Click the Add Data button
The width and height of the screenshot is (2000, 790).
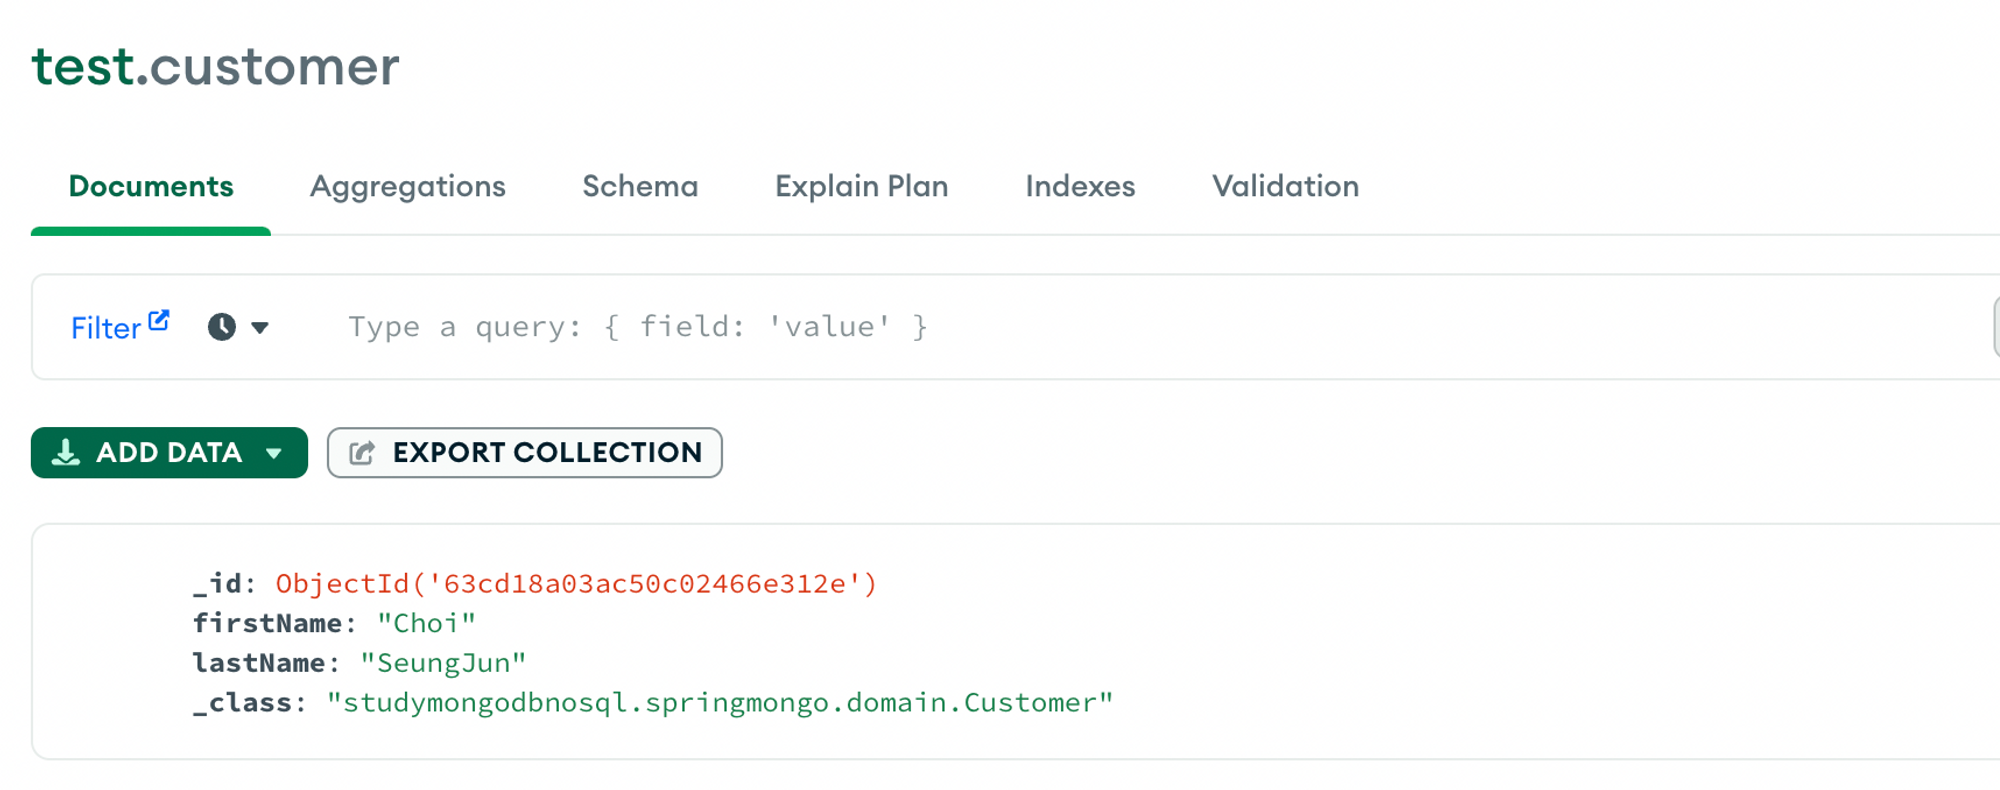coord(169,453)
